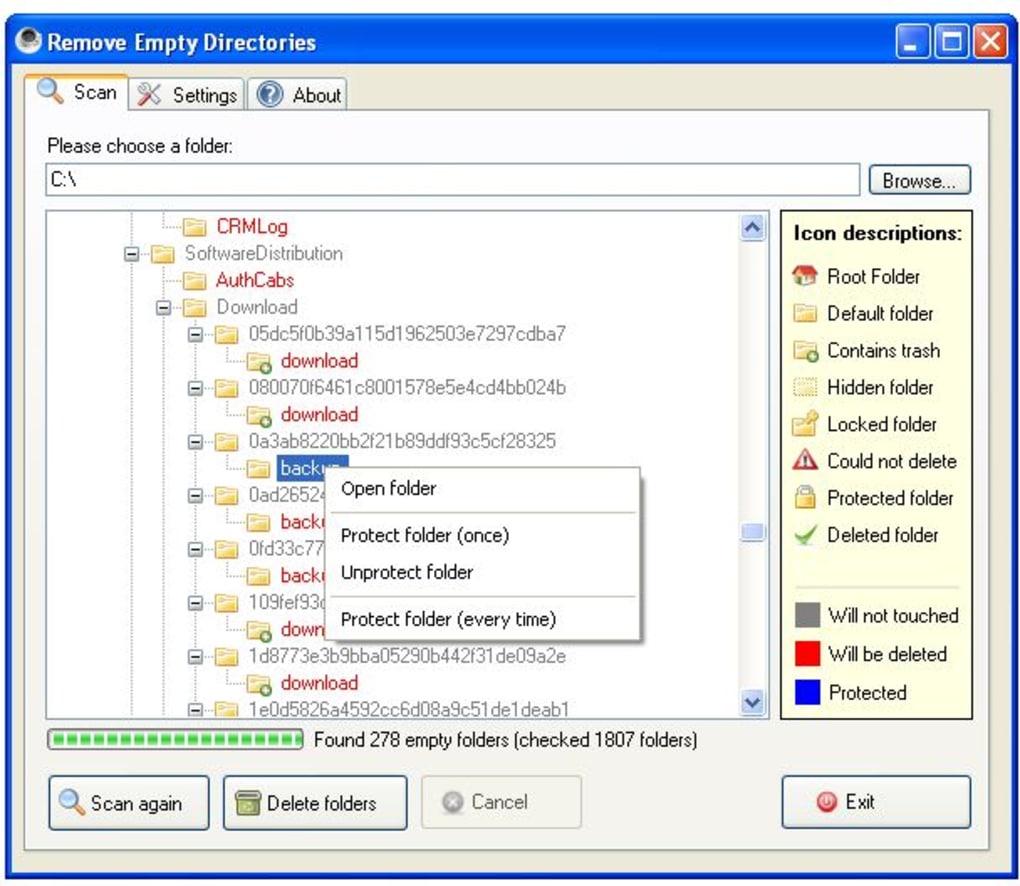
Task: Open the About tab
Action: (299, 95)
